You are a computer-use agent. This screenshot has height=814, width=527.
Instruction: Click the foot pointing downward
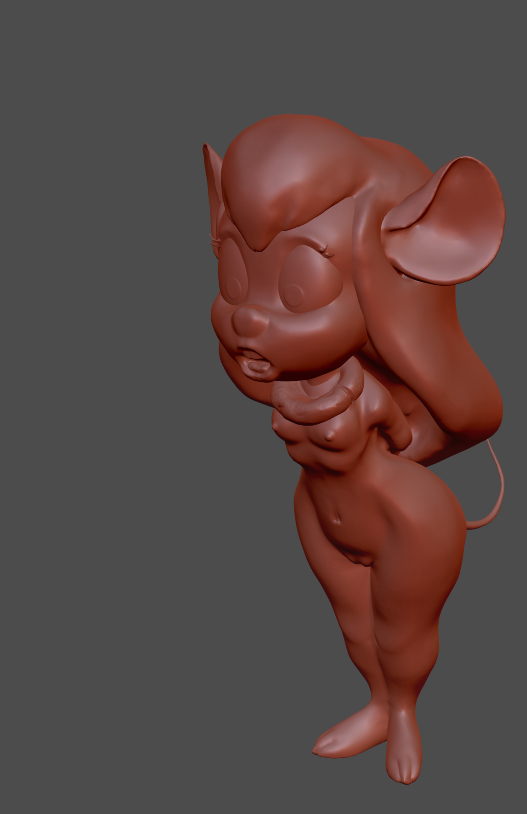[x=403, y=748]
